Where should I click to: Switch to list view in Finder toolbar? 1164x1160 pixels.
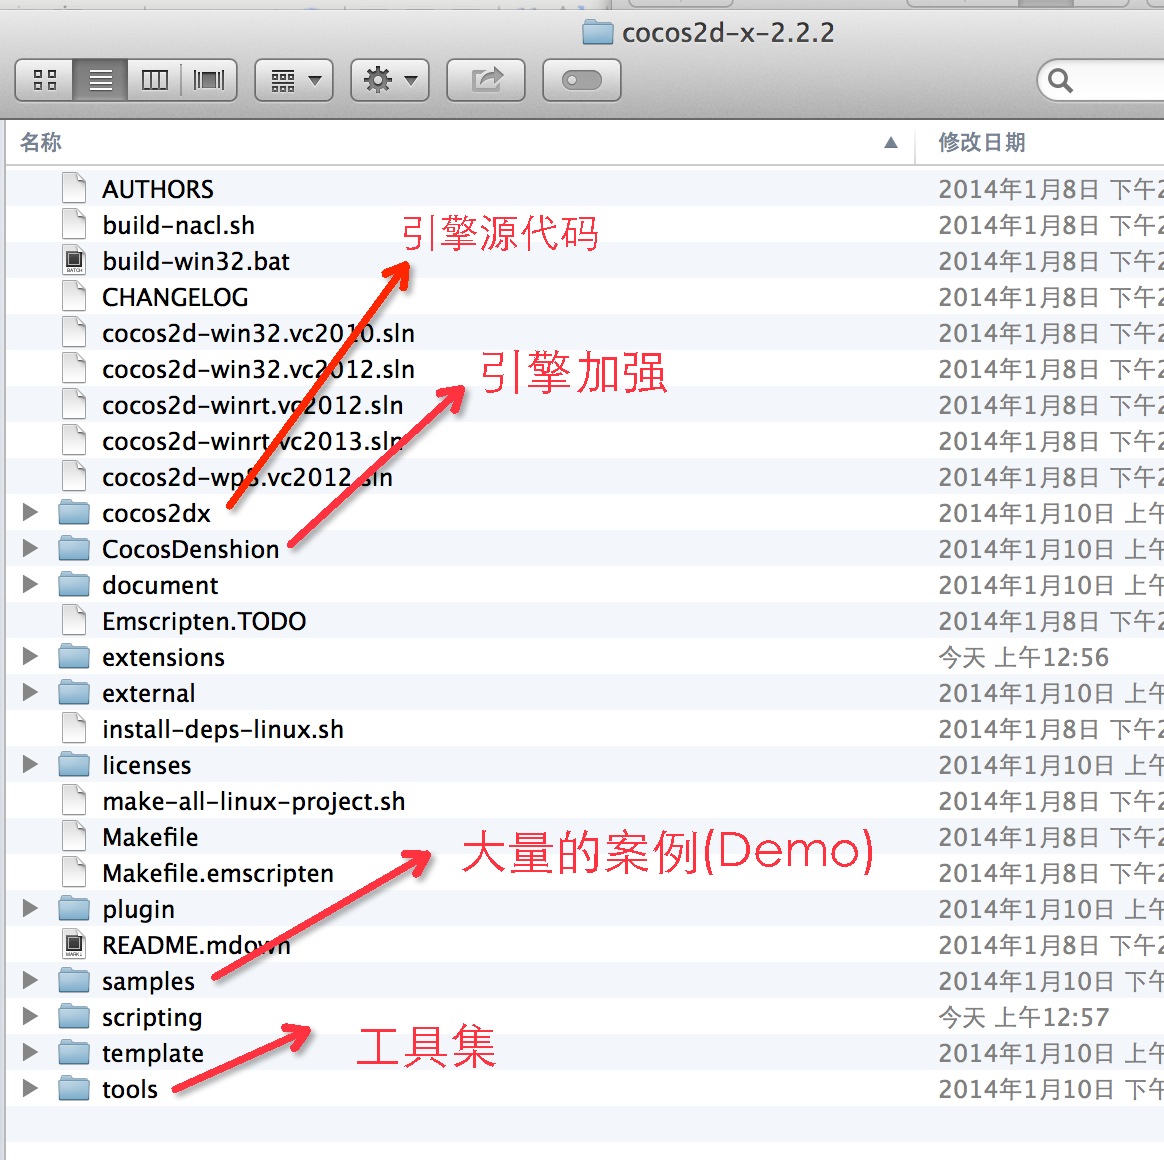pyautogui.click(x=100, y=79)
